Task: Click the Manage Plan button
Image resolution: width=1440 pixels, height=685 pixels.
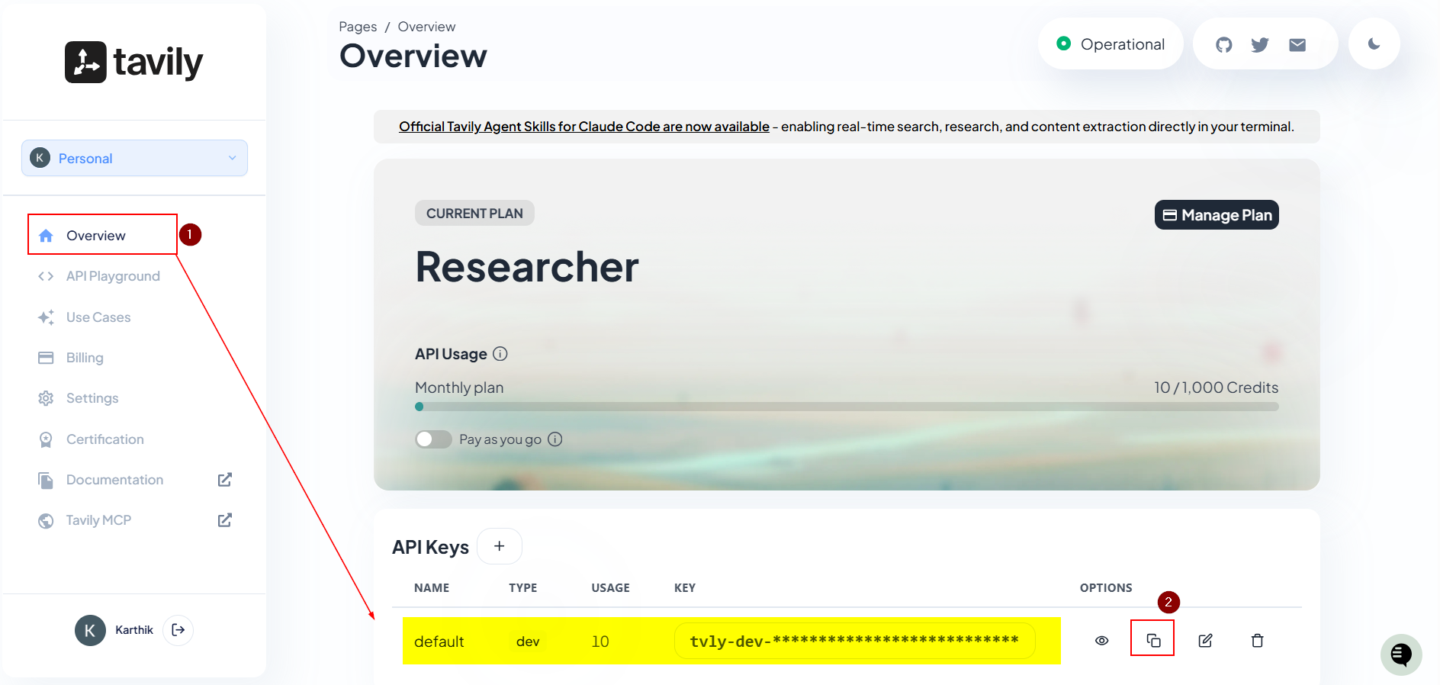Action: tap(1216, 215)
